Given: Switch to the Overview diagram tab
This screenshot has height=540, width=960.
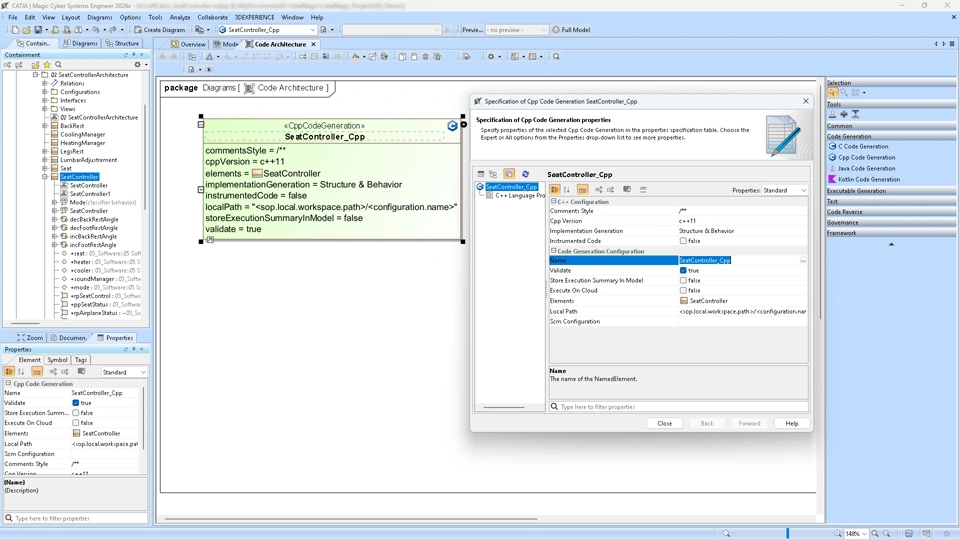Looking at the screenshot, I should [x=189, y=44].
